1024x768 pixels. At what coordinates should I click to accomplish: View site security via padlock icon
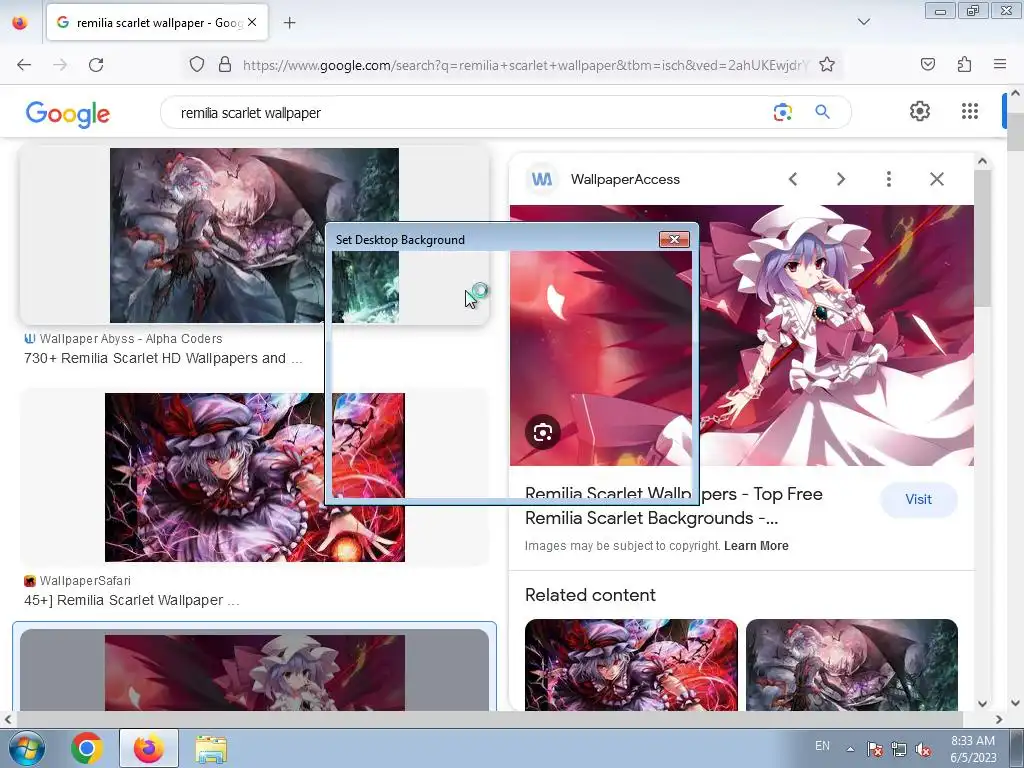pos(225,65)
